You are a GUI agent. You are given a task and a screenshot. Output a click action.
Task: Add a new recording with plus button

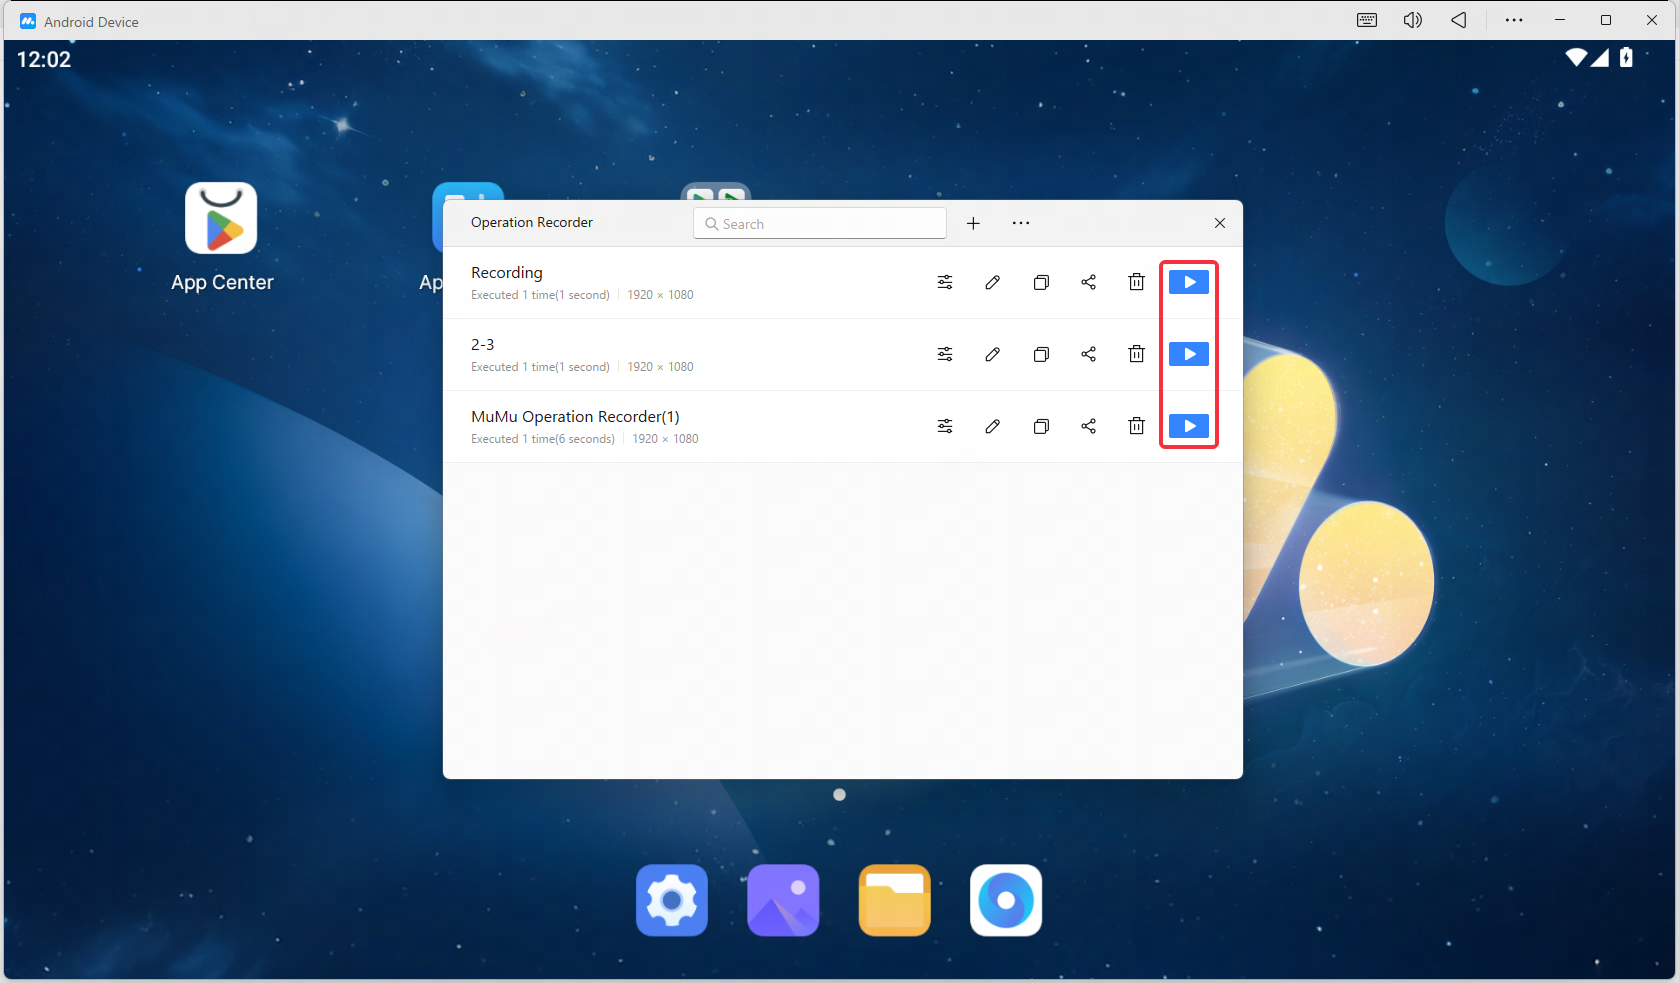coord(973,223)
